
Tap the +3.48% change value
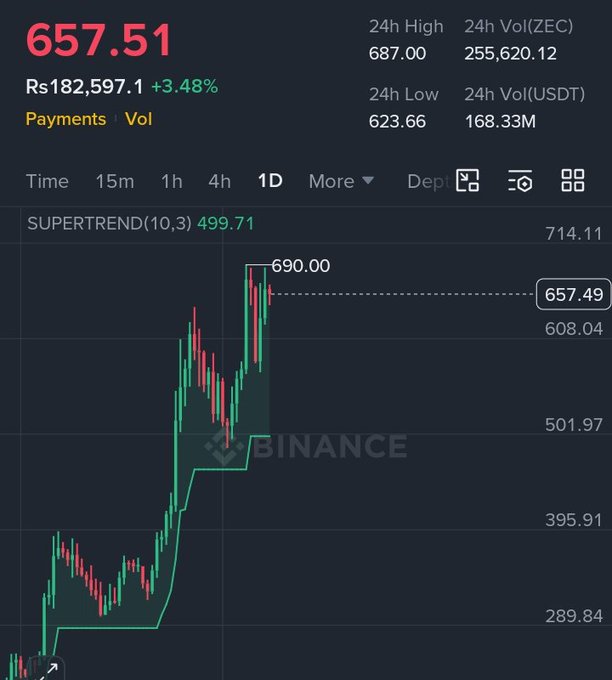coord(185,86)
